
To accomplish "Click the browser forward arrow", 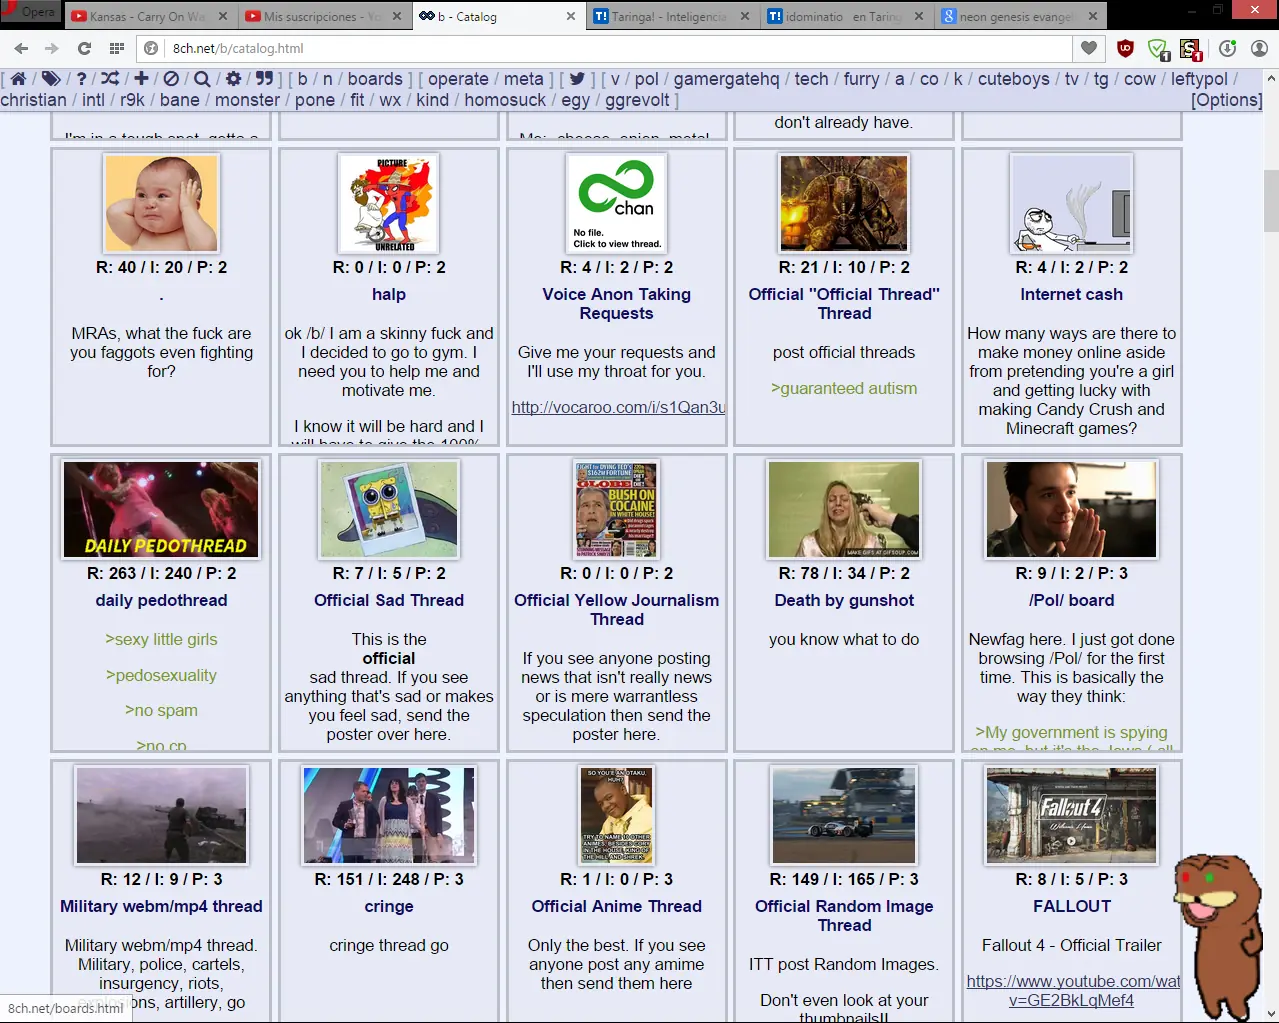I will [x=52, y=48].
